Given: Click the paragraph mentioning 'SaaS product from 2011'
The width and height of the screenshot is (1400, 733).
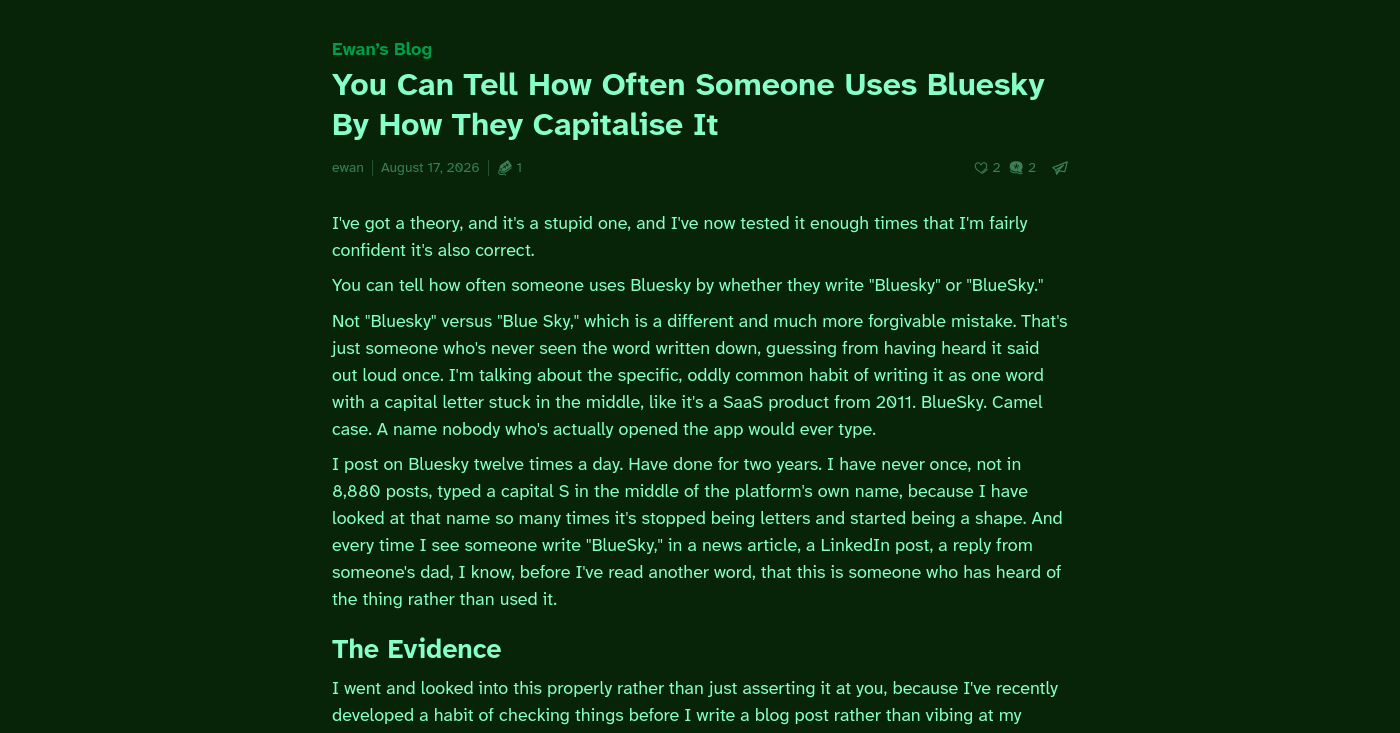Looking at the screenshot, I should coord(700,375).
